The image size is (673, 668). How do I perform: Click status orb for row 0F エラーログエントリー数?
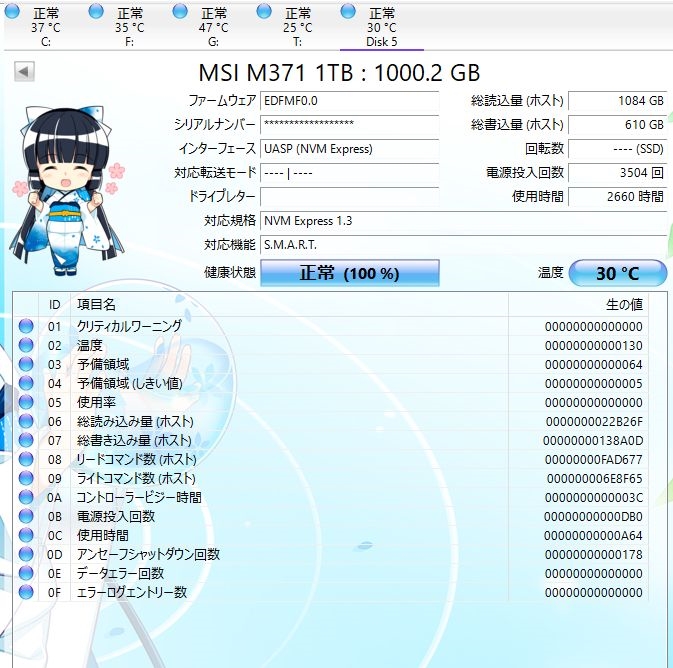pyautogui.click(x=26, y=592)
